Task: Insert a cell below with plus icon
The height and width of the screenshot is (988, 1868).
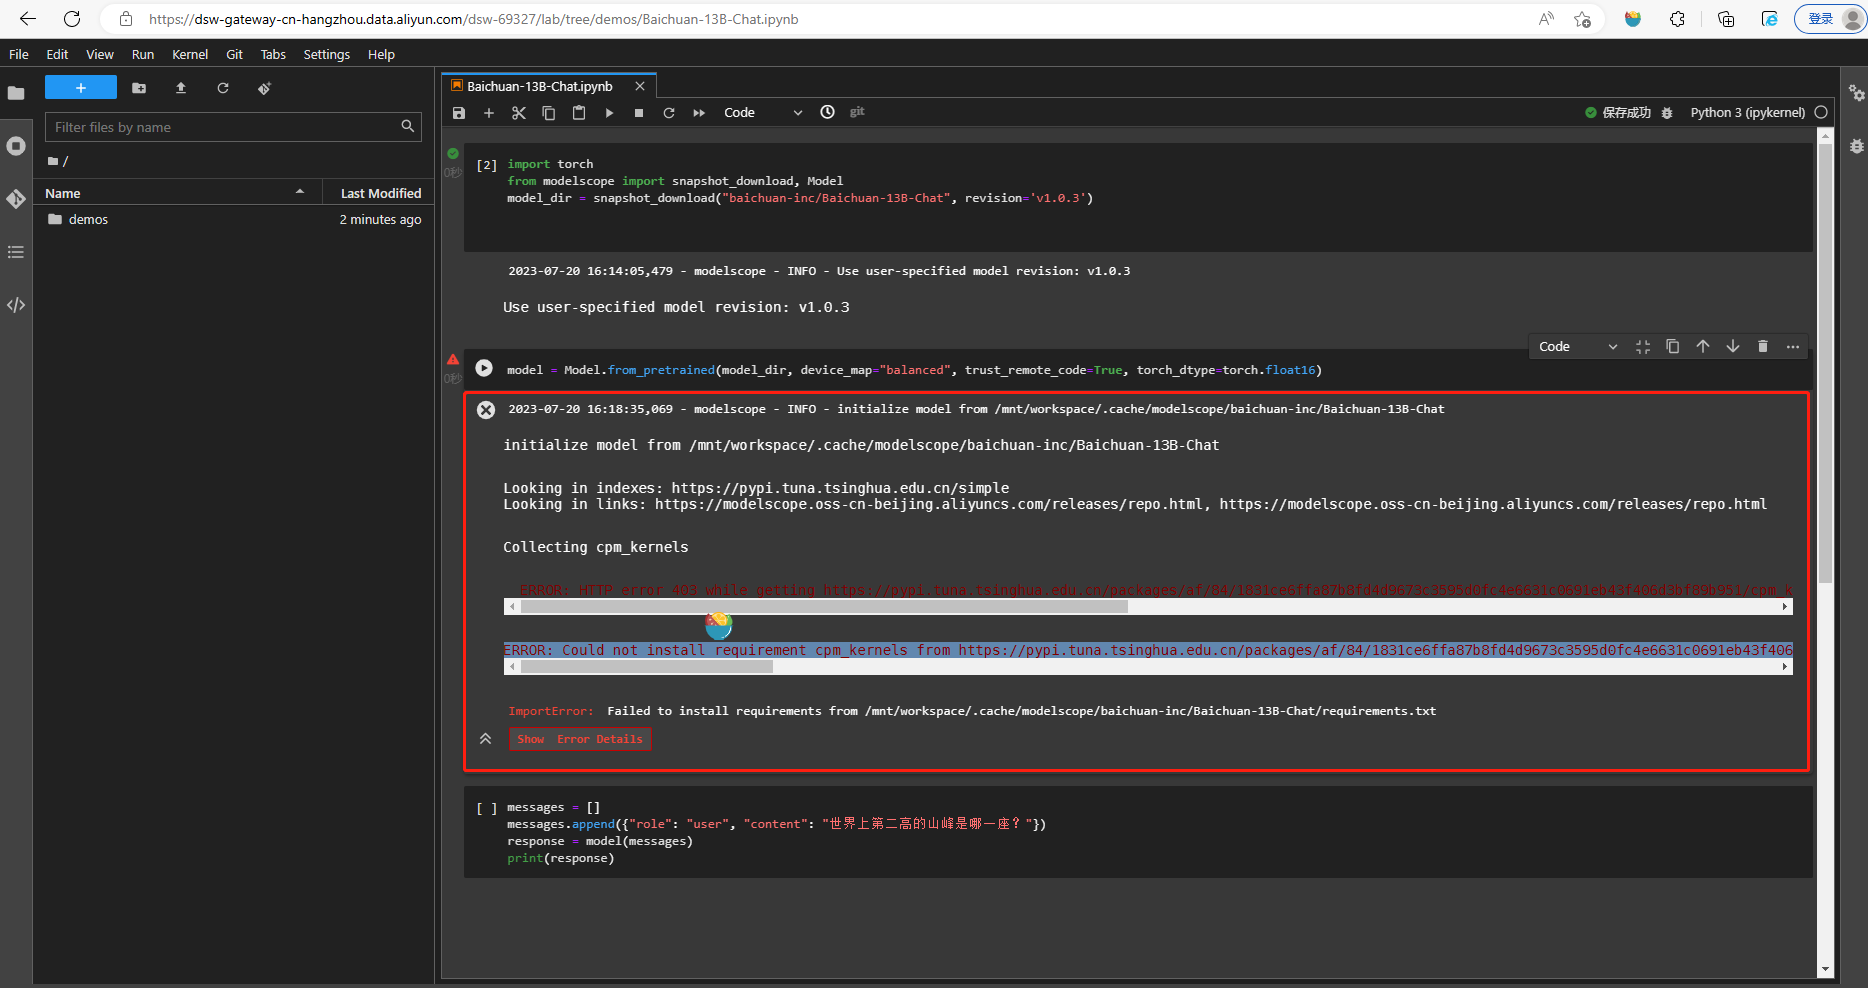Action: 489,113
